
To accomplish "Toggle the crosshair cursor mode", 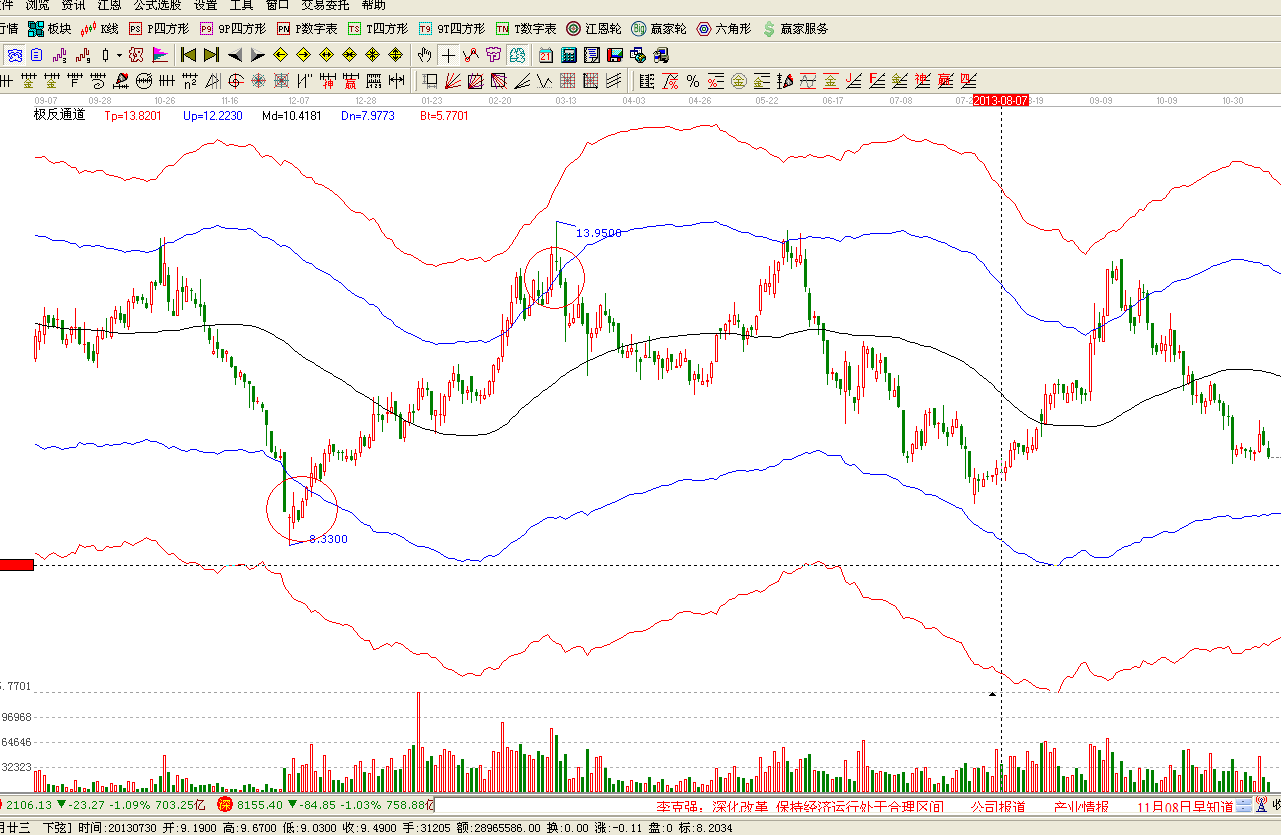I will click(448, 55).
